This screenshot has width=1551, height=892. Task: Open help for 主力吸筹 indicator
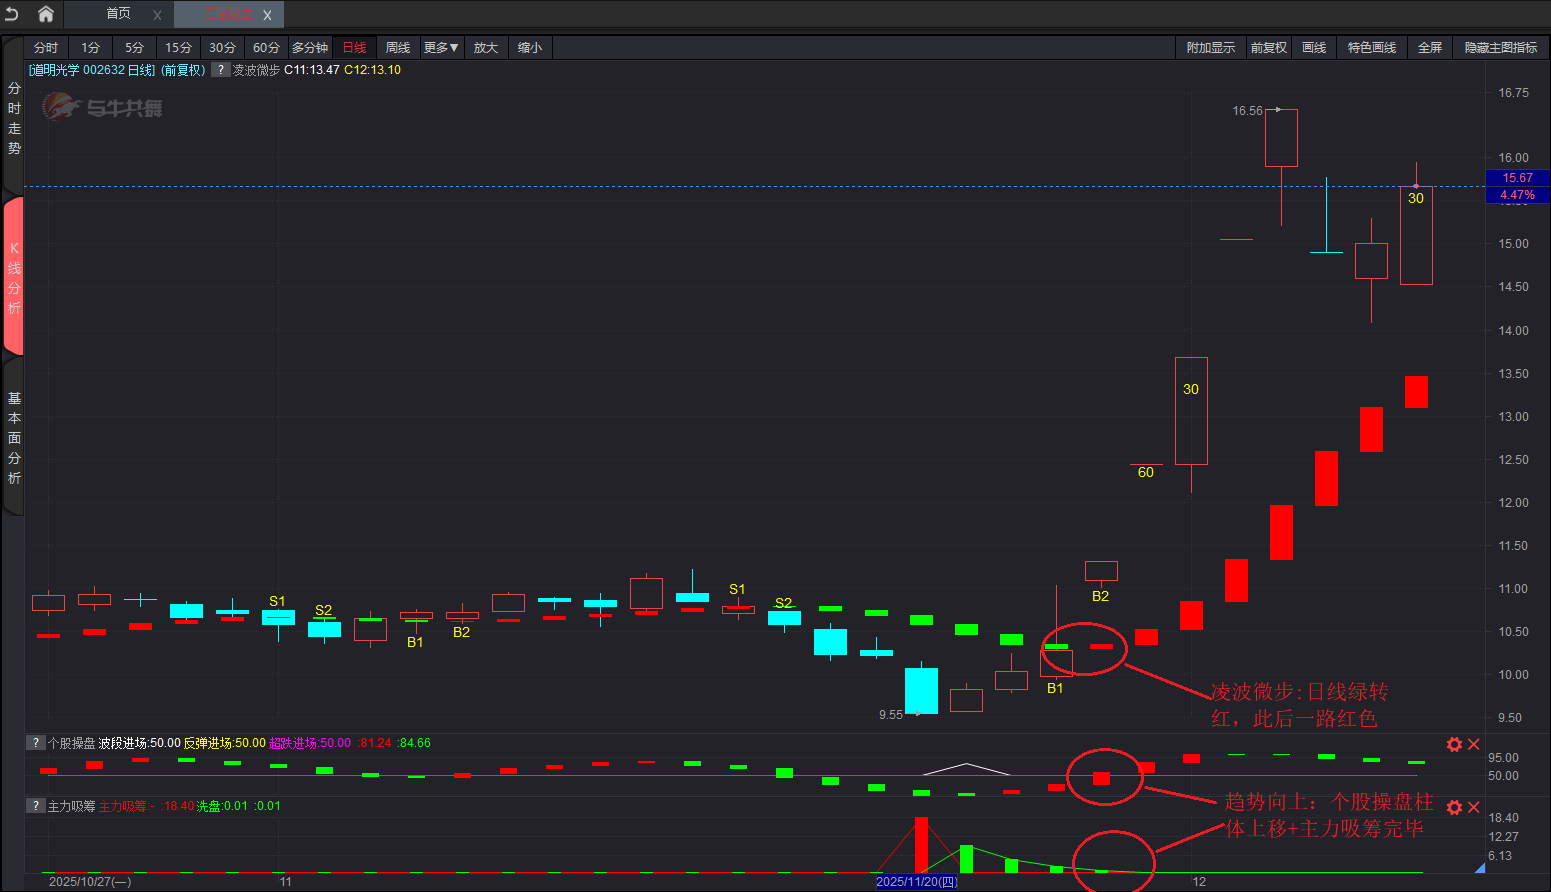pos(36,806)
